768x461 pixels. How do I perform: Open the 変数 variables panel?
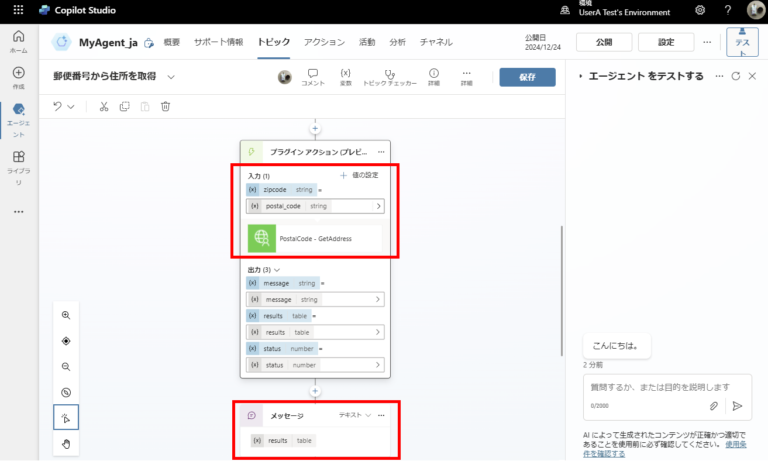(x=345, y=77)
